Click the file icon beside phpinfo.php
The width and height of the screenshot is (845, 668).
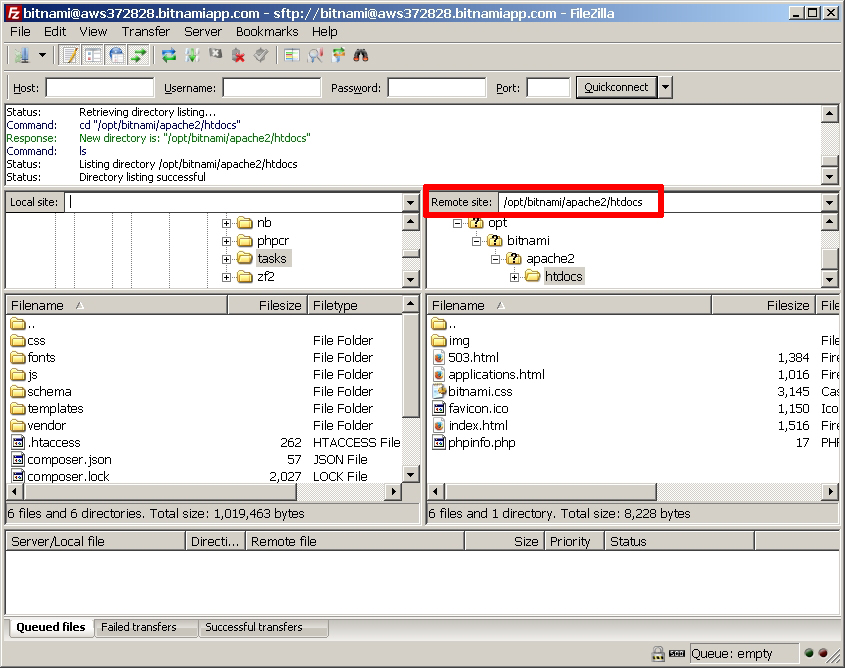tap(439, 442)
